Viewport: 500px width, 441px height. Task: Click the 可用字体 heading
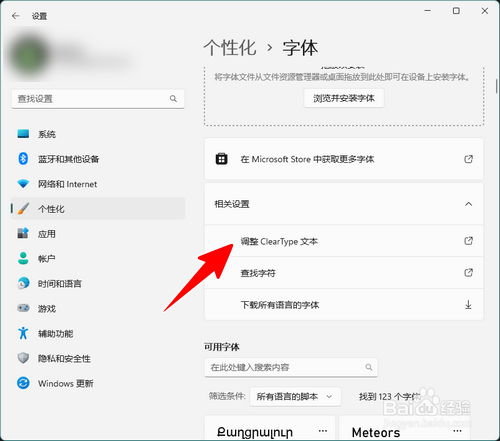pyautogui.click(x=222, y=347)
